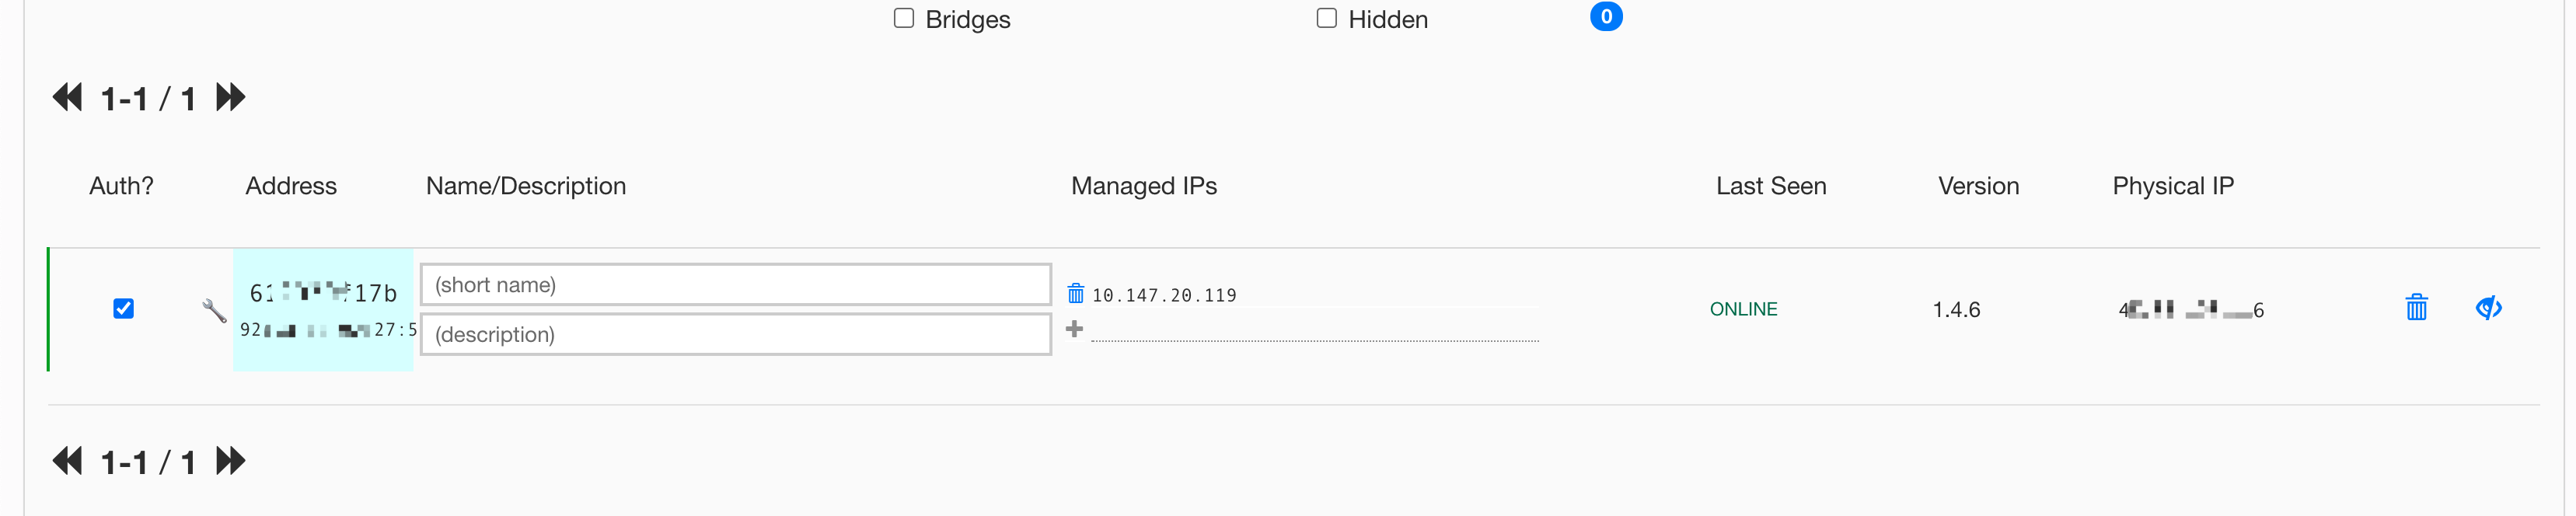Image resolution: width=2576 pixels, height=516 pixels.
Task: Focus the short name input field
Action: 735,285
